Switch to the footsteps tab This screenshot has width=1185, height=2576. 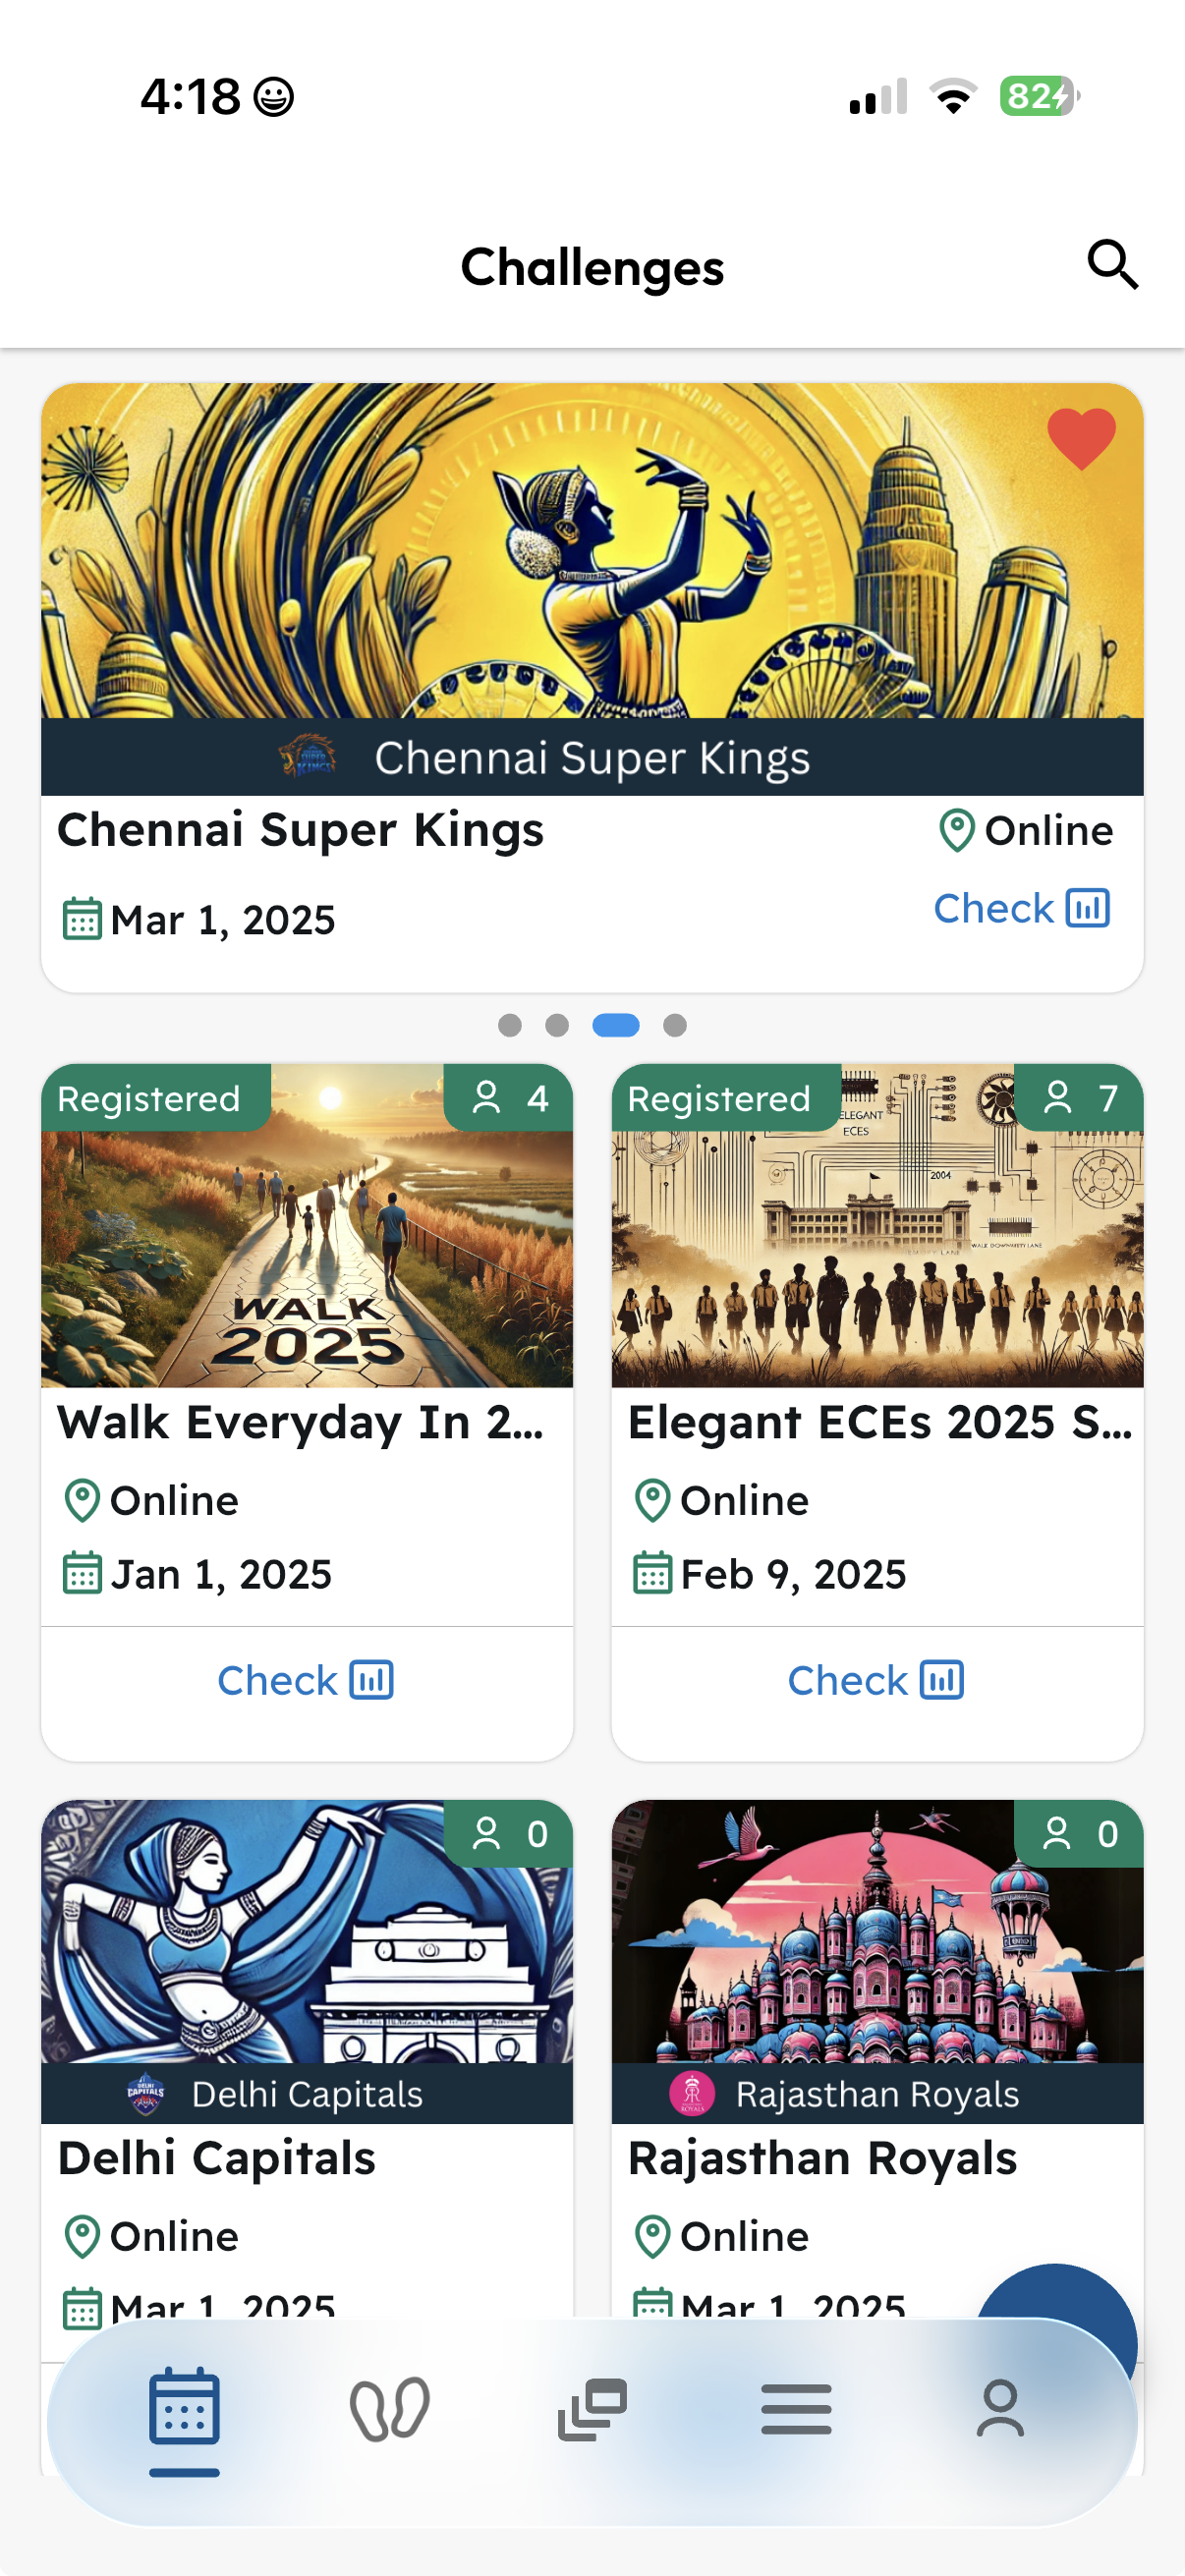[389, 2408]
